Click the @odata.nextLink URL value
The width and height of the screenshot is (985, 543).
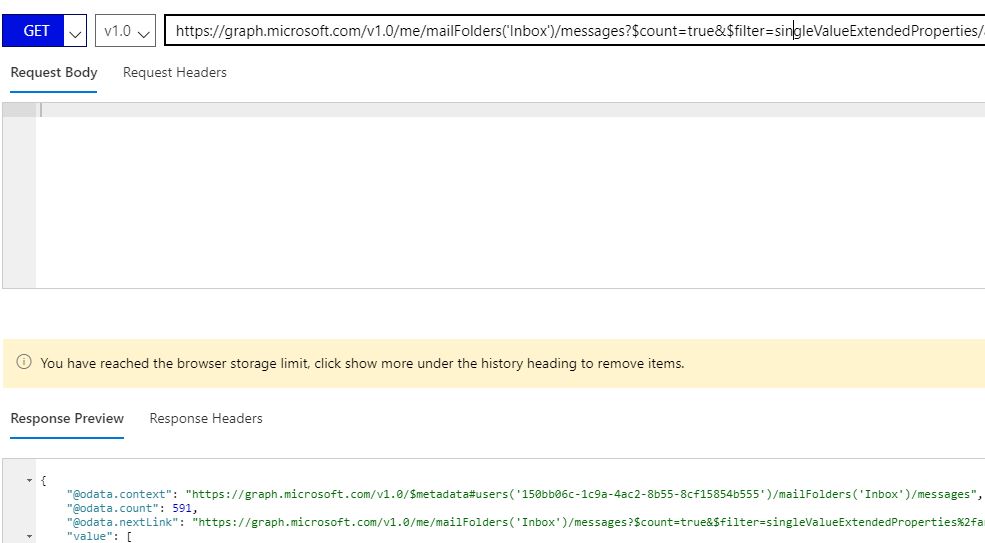coord(589,522)
